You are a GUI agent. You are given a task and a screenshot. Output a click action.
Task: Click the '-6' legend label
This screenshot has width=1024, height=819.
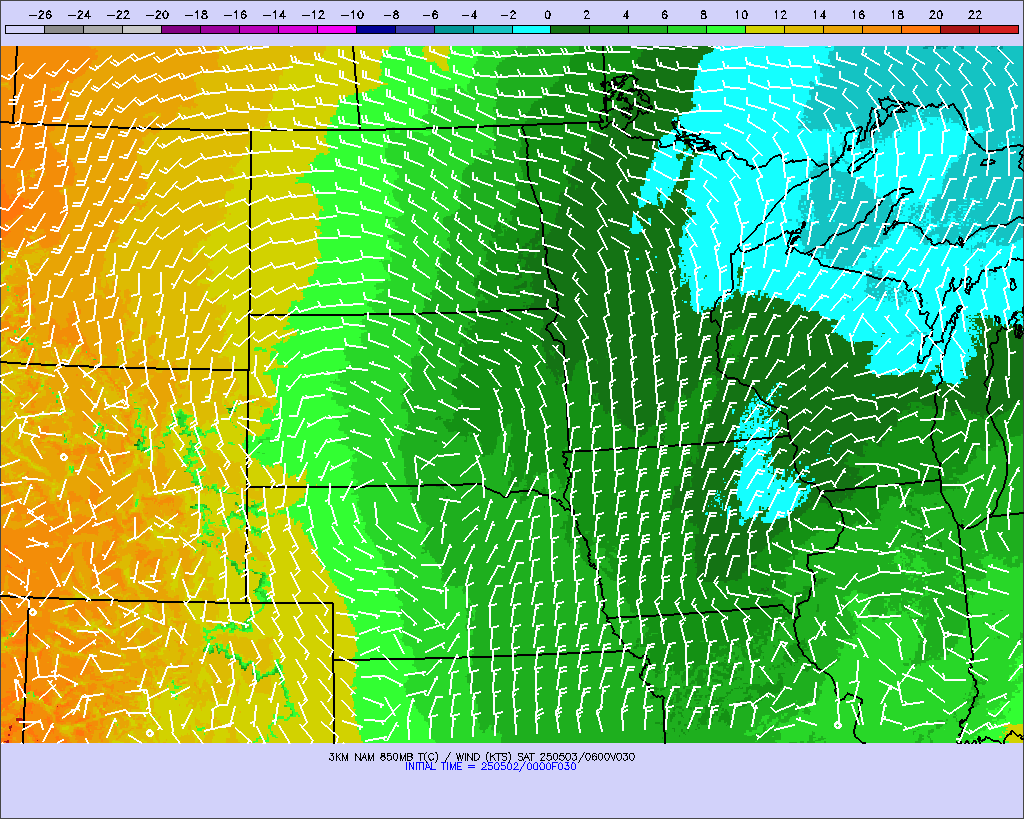tap(430, 14)
